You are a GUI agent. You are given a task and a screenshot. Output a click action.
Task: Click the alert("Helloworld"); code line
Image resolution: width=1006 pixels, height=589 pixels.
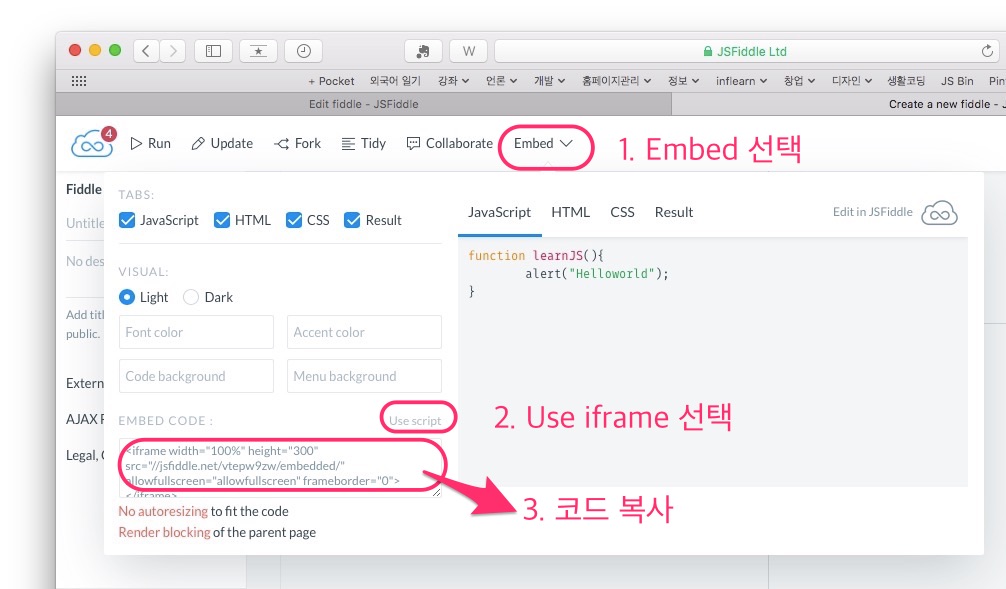click(x=597, y=273)
